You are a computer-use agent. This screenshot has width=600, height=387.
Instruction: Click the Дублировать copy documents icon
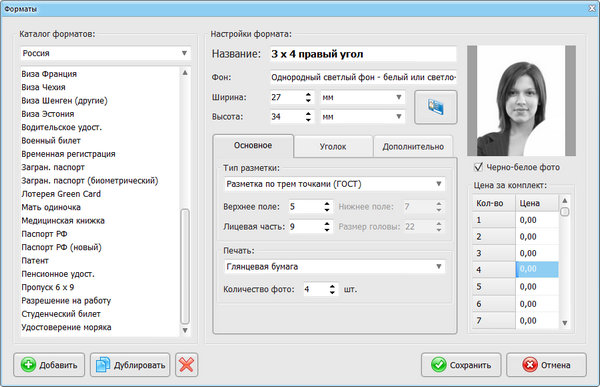(103, 365)
